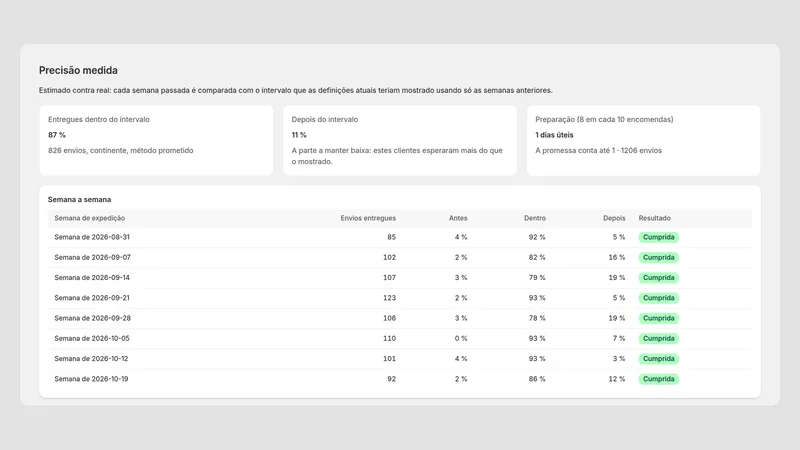Click delivered count 92 for week 2026-10-19
Viewport: 800px width, 450px height.
[391, 379]
